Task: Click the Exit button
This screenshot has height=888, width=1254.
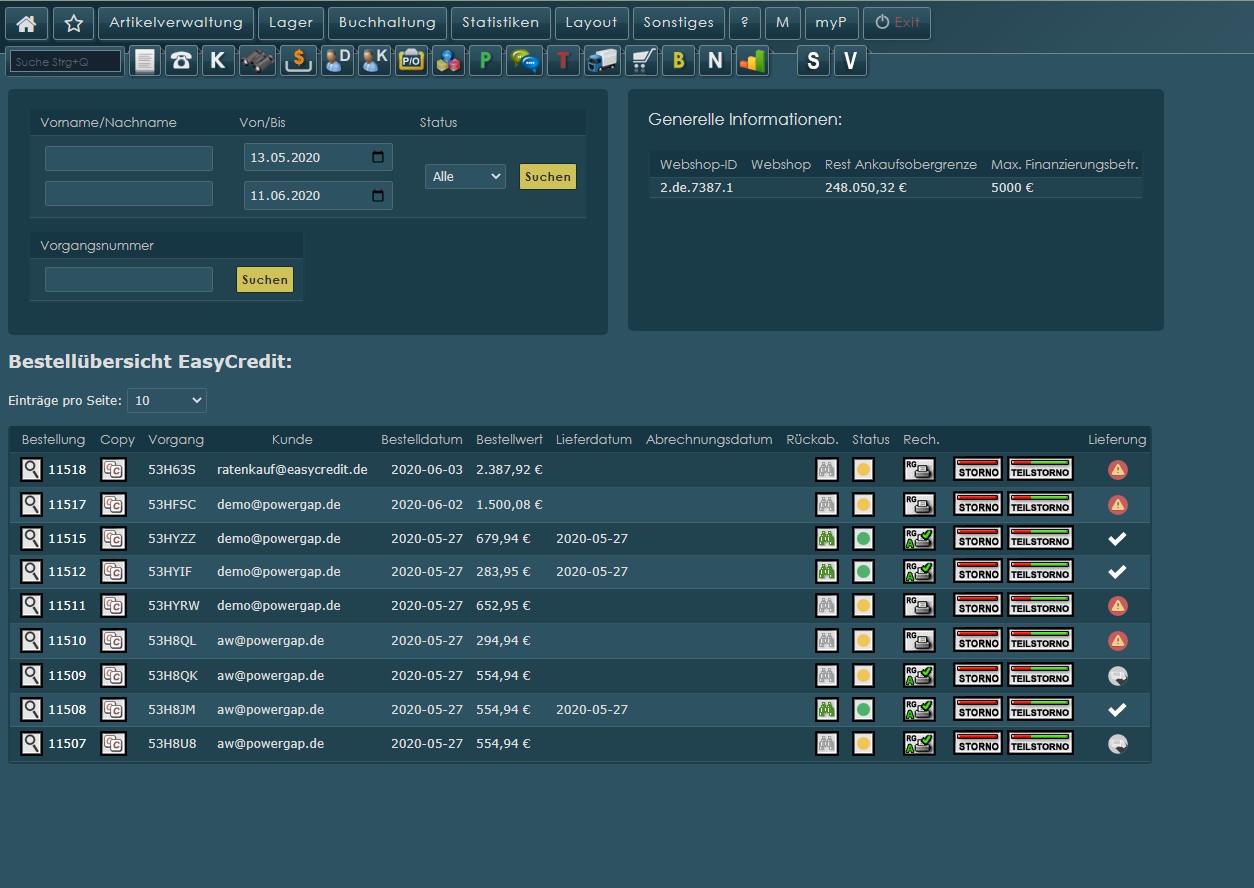Action: (x=896, y=23)
